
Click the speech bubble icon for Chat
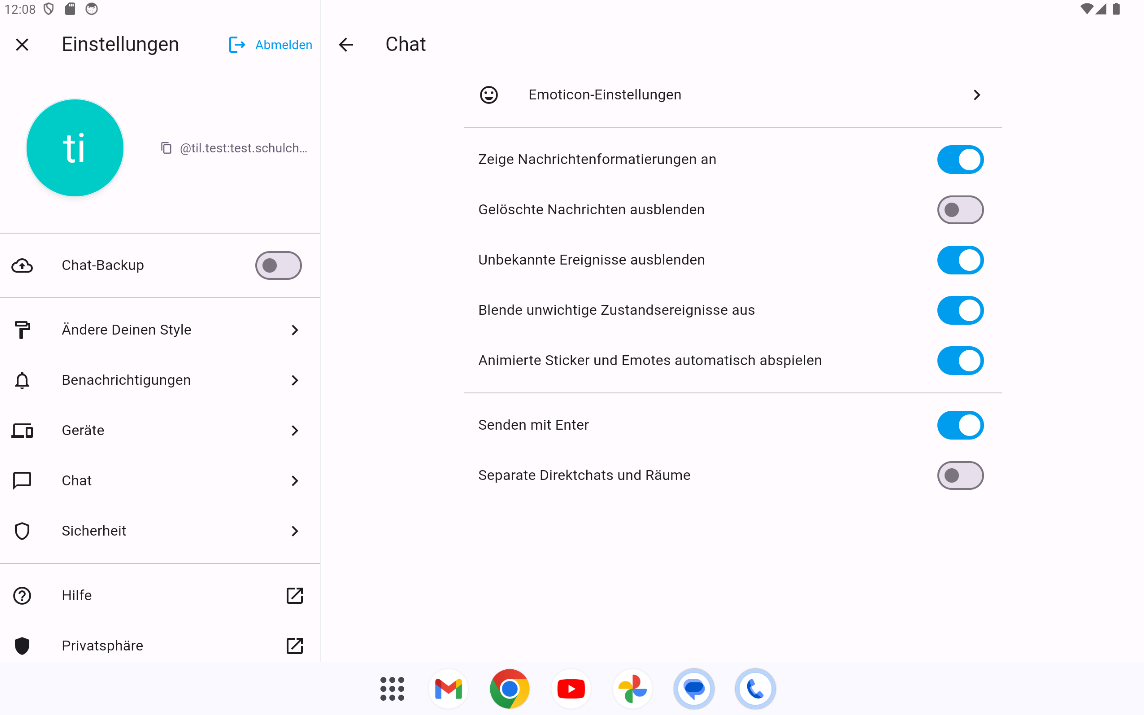coord(22,481)
